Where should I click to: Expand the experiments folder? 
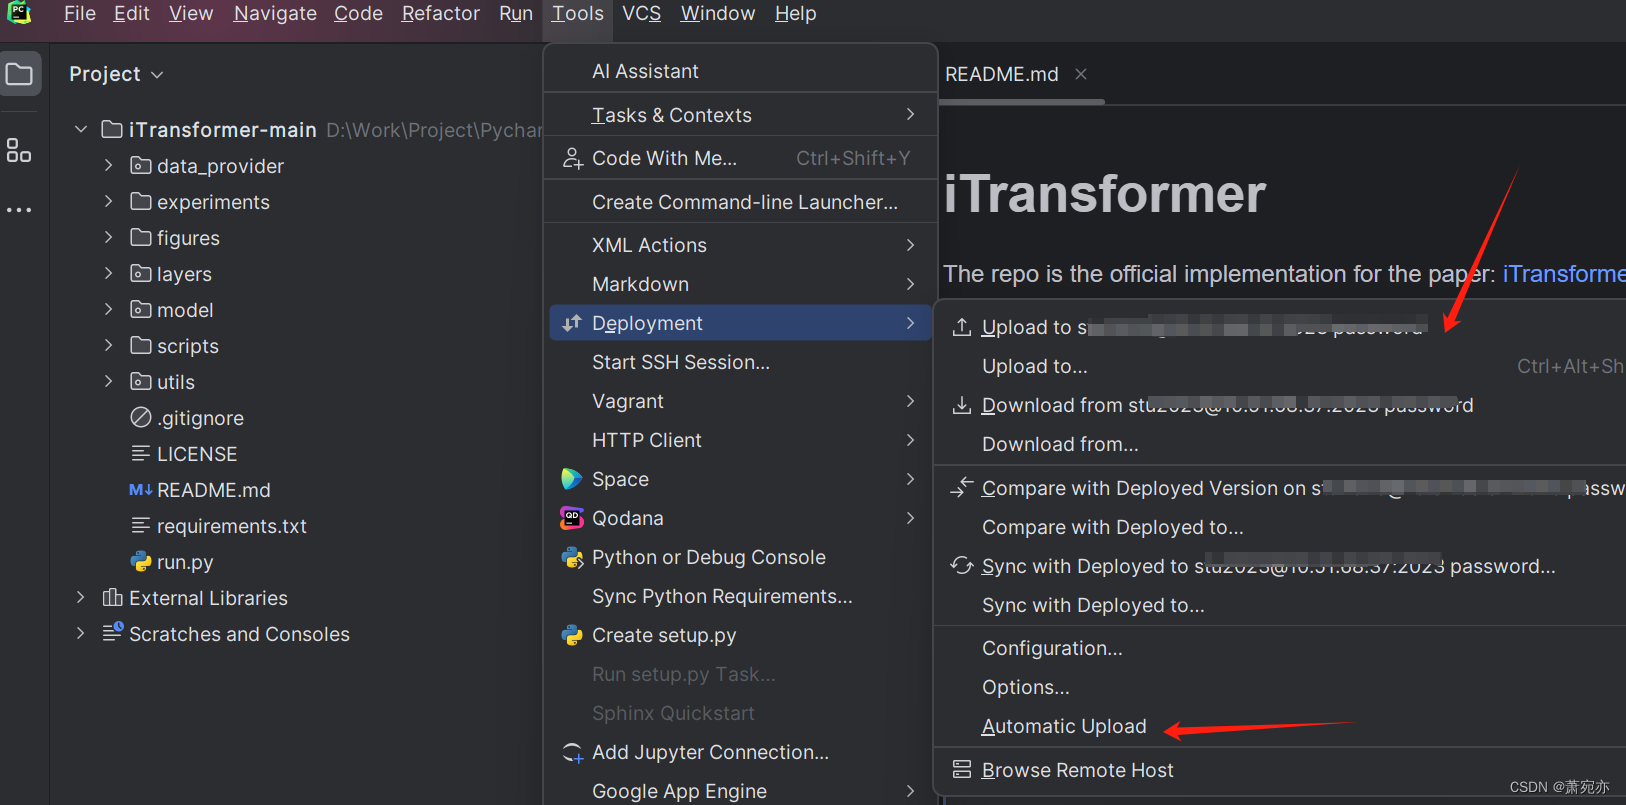(109, 201)
